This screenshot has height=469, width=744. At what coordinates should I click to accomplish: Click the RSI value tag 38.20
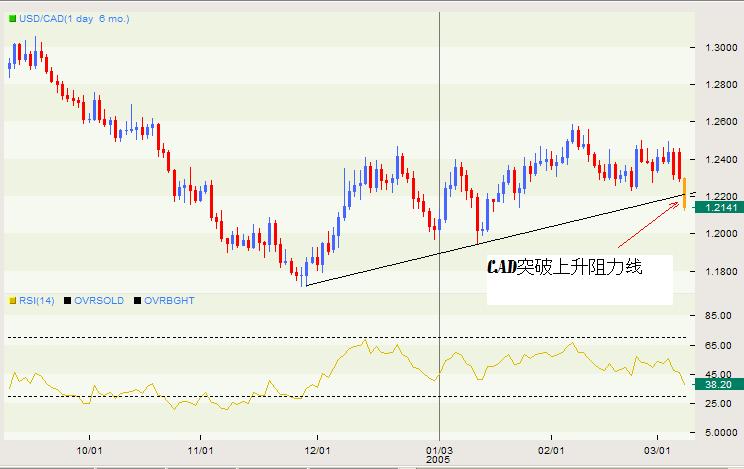tap(718, 385)
